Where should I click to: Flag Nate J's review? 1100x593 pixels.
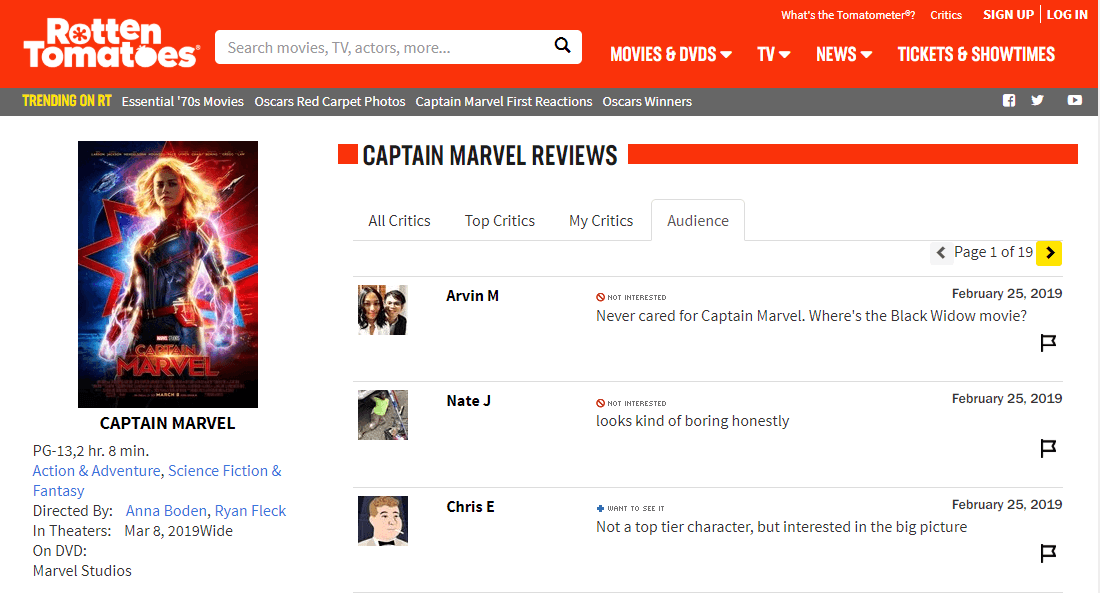(1048, 448)
